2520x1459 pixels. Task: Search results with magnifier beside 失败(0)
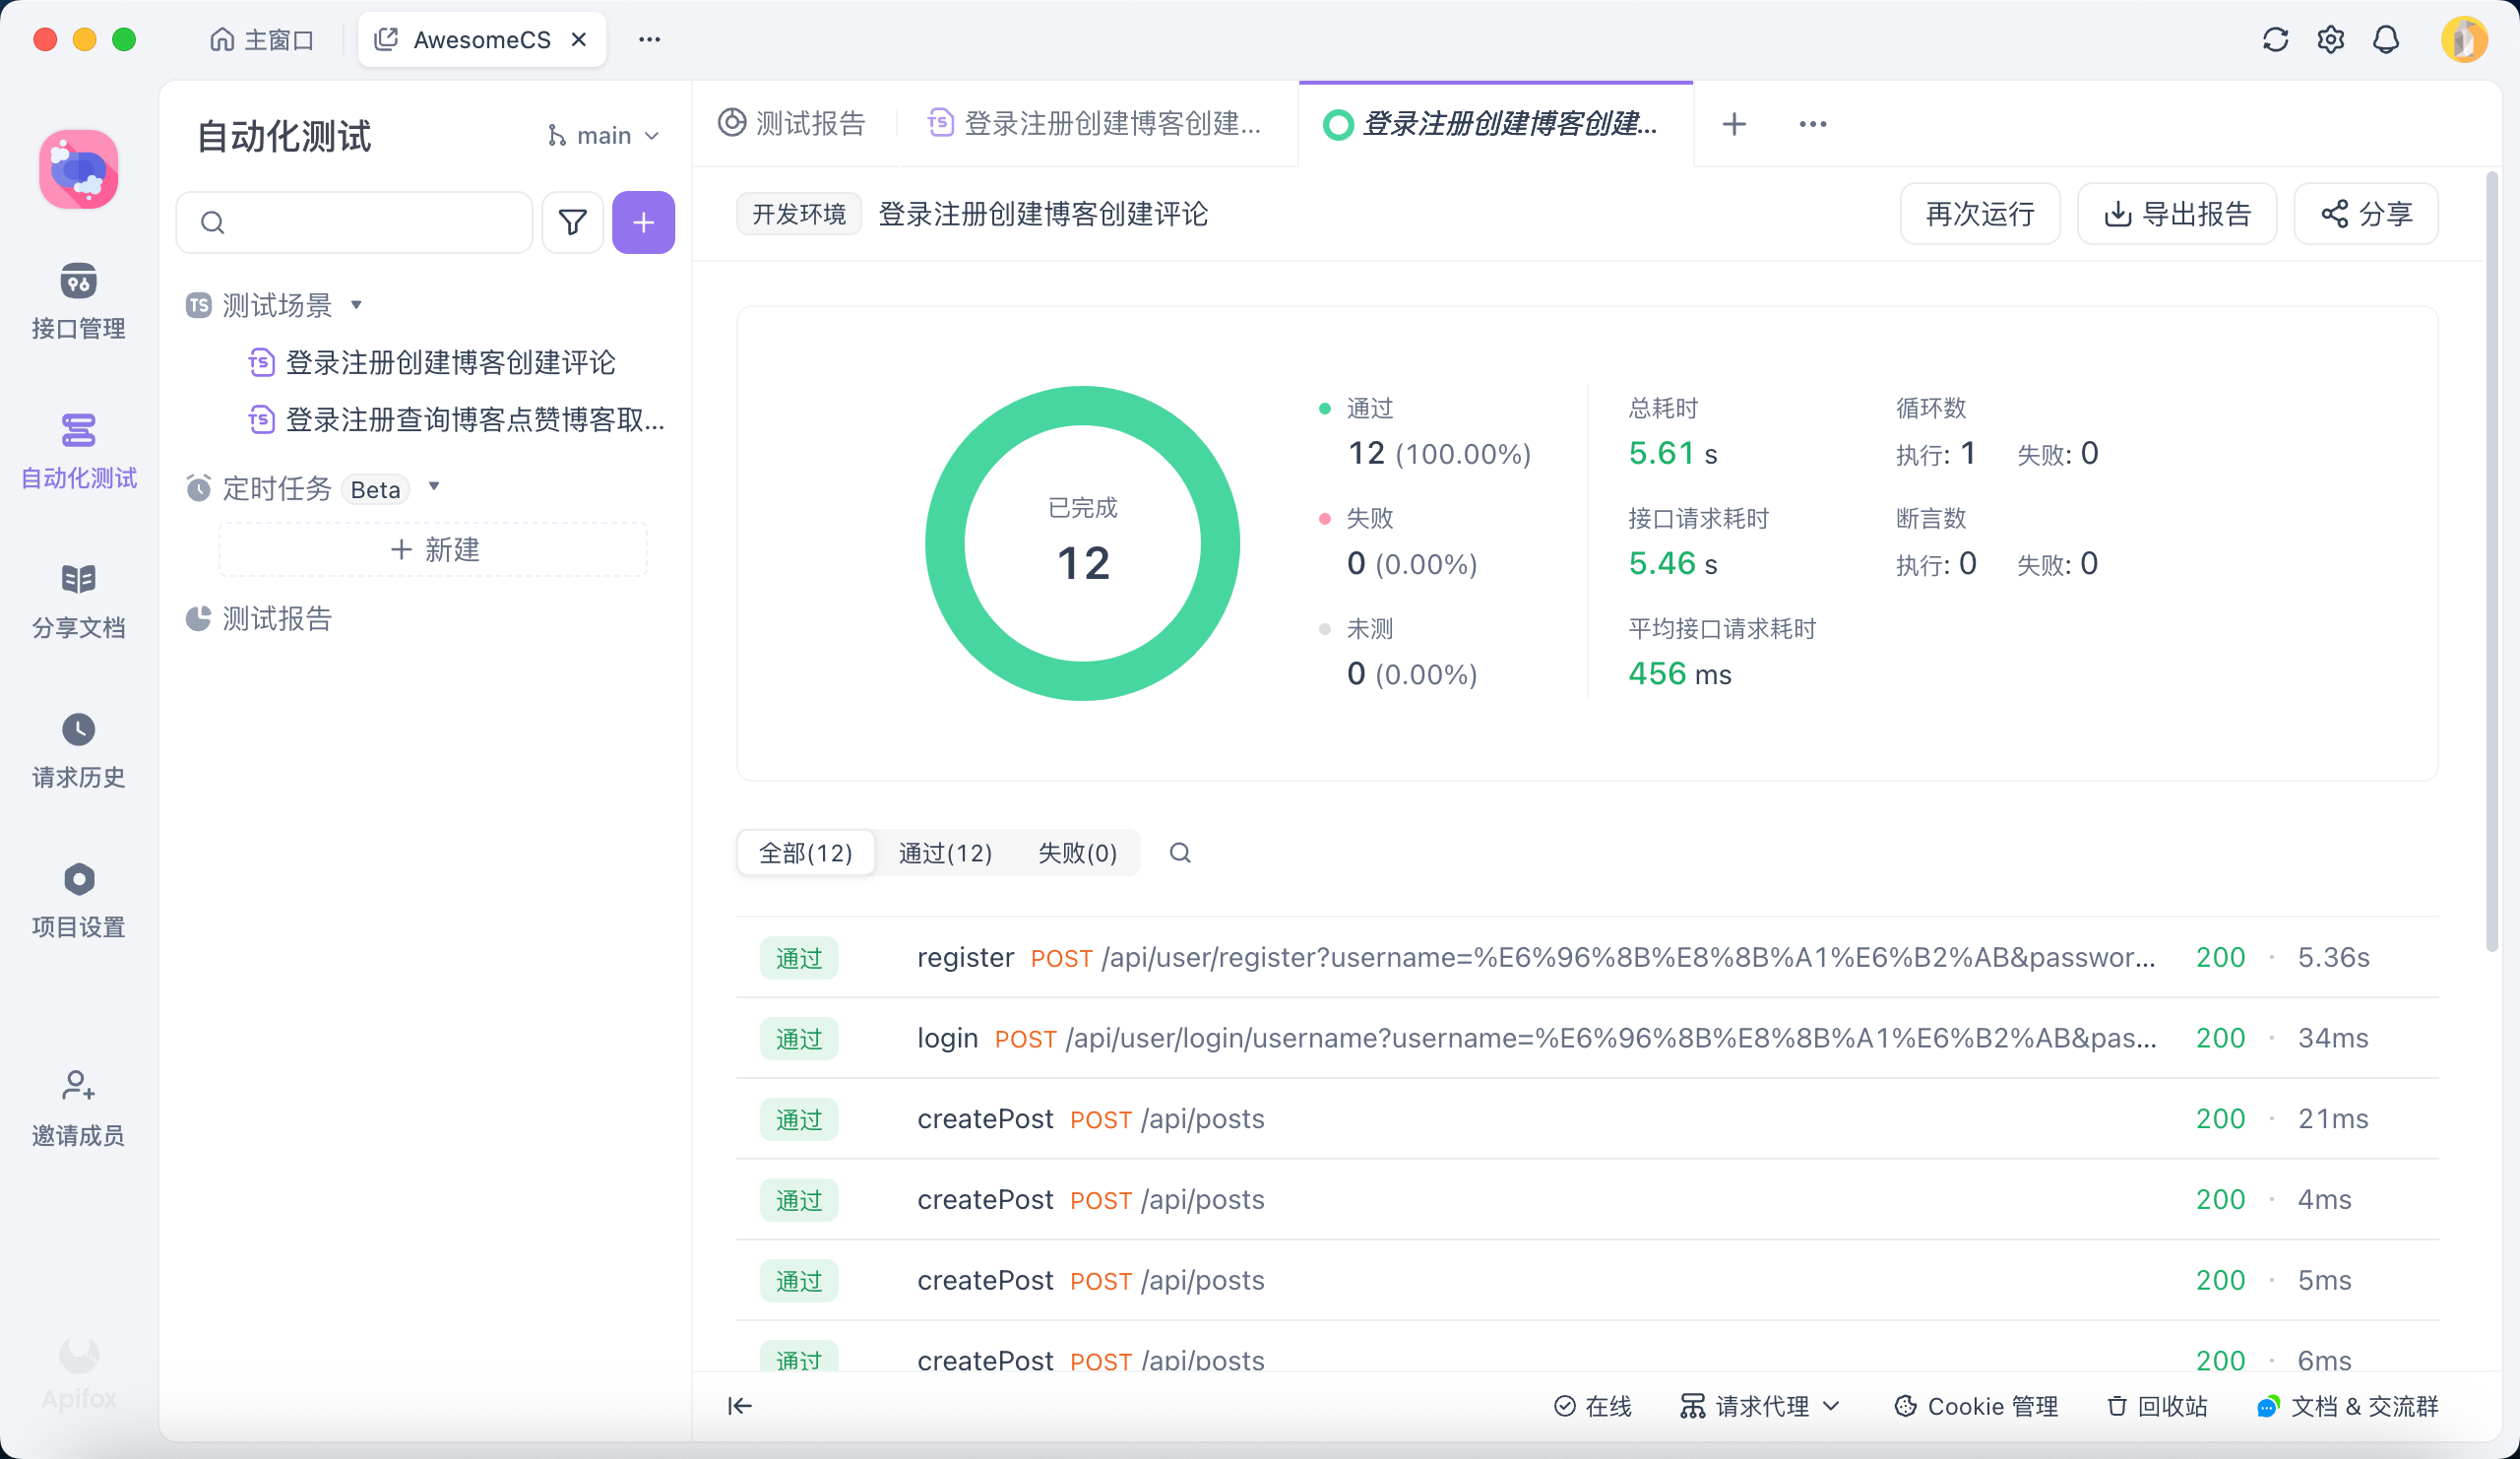[1180, 853]
